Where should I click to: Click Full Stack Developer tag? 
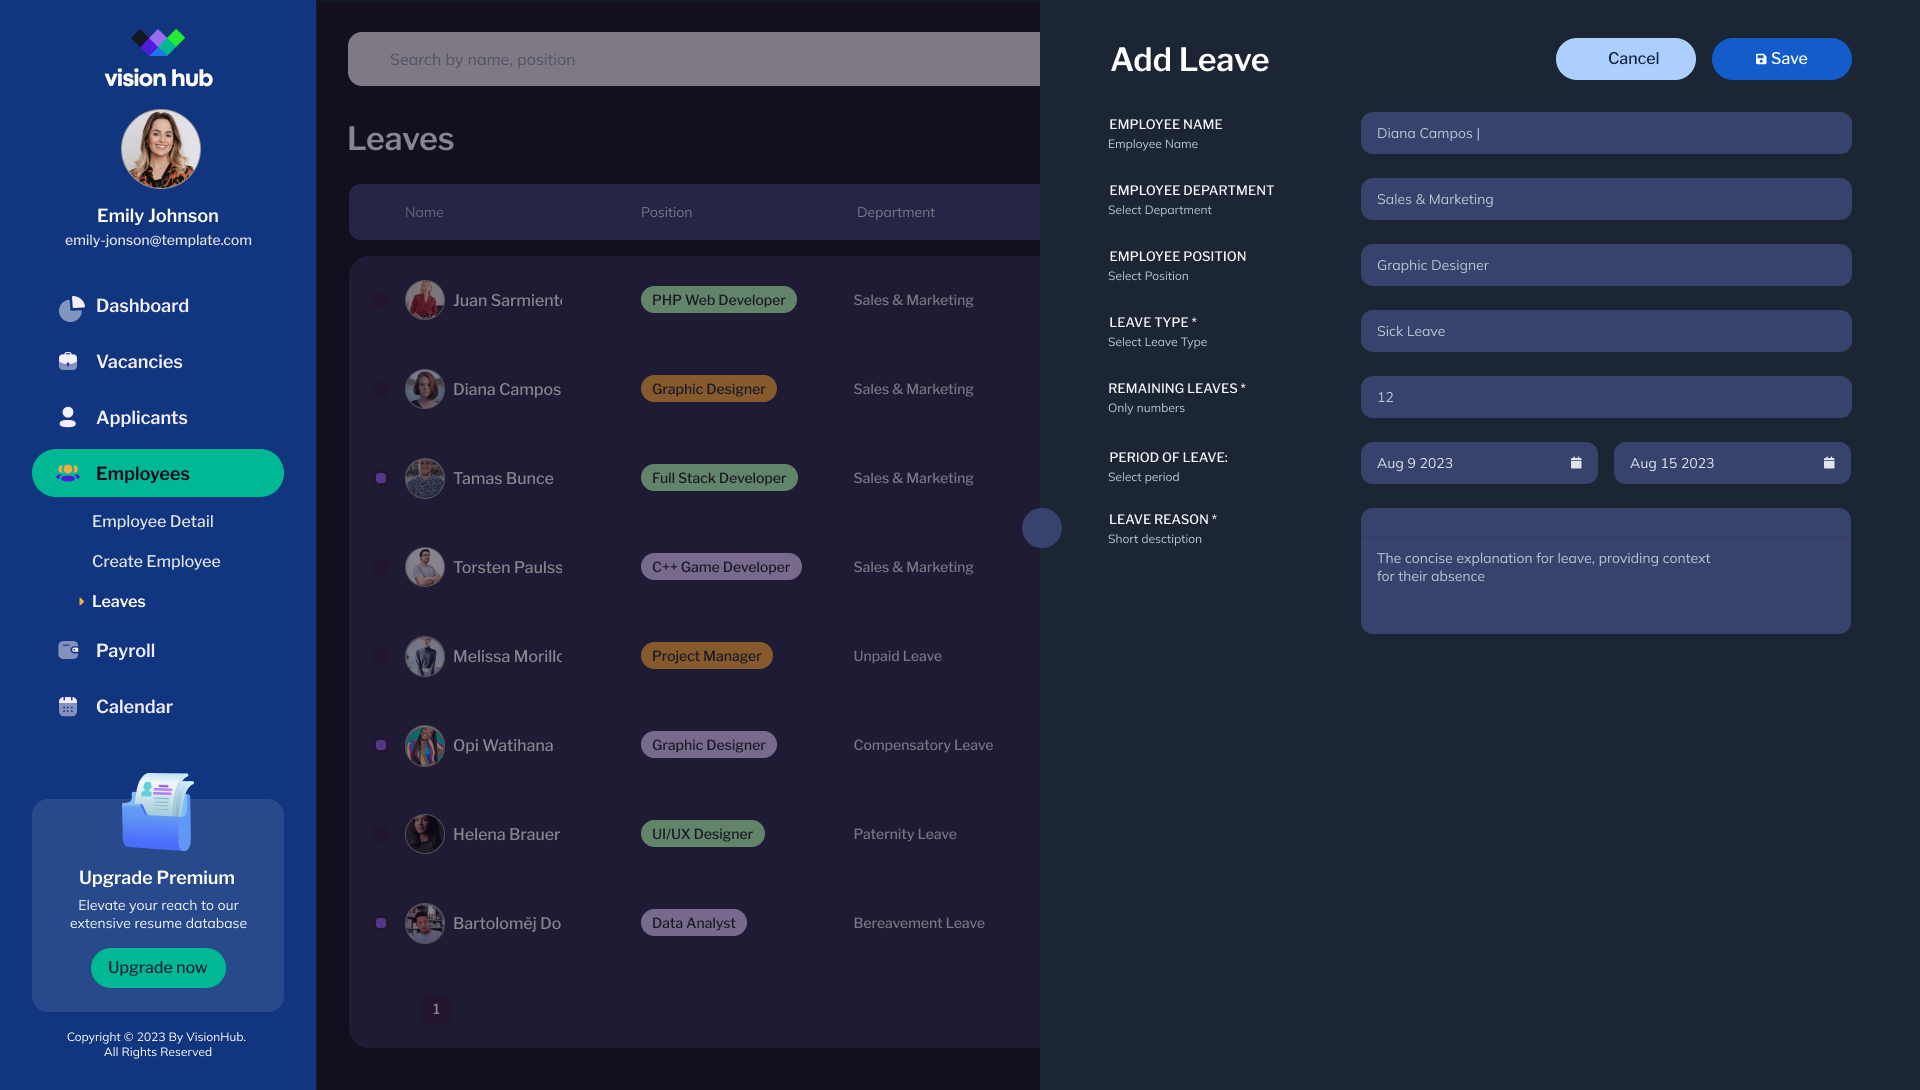719,478
